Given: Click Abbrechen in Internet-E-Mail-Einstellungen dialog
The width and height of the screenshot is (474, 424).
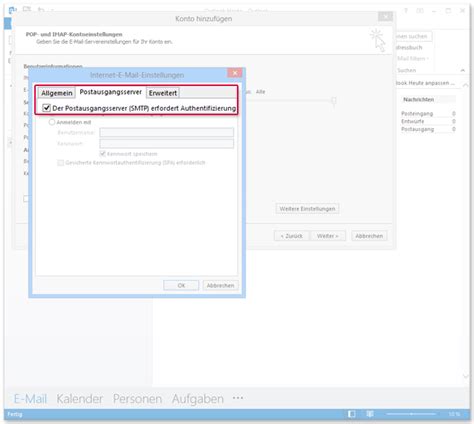Looking at the screenshot, I should 220,285.
